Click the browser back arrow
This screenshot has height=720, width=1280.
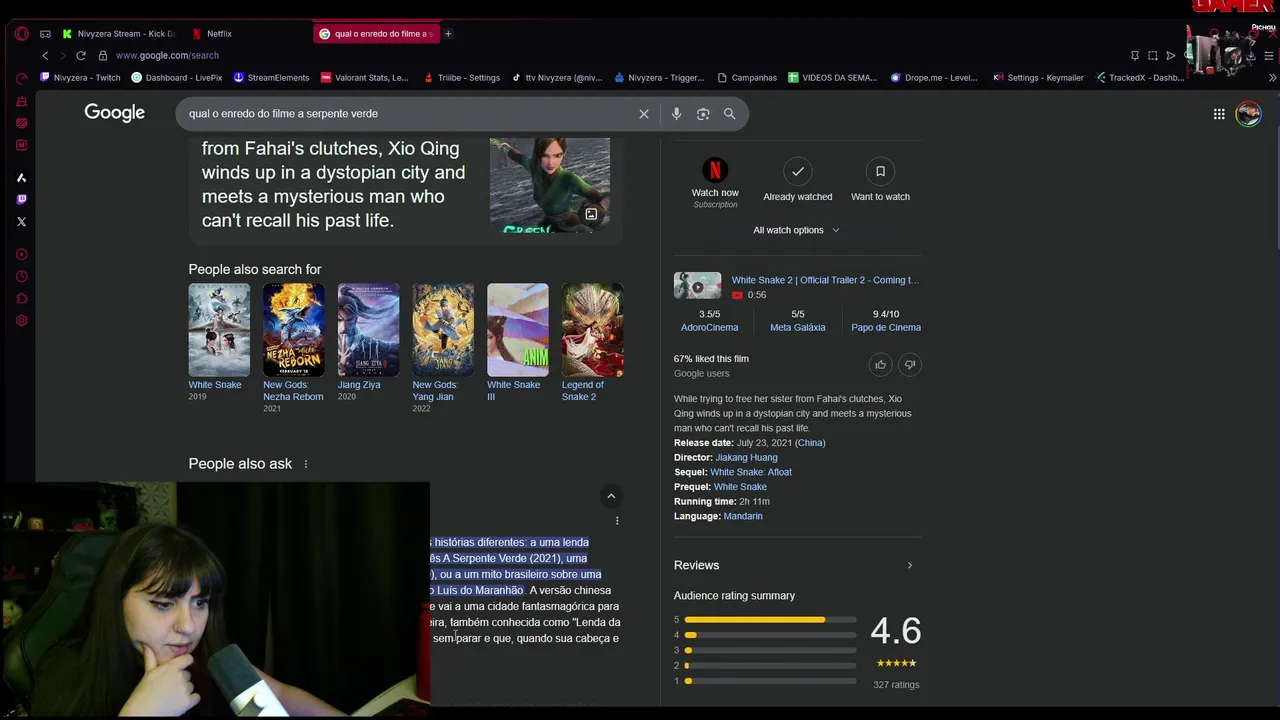pos(45,56)
